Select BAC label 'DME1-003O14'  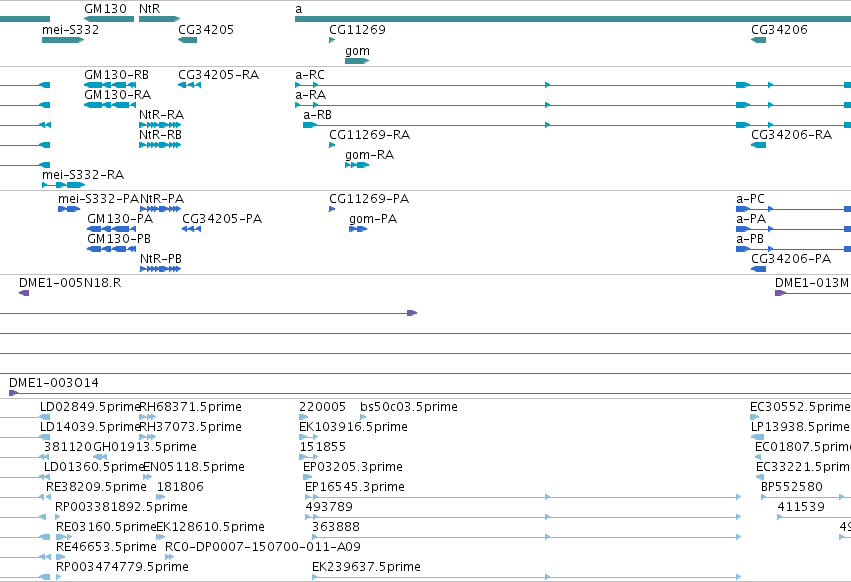click(x=54, y=383)
